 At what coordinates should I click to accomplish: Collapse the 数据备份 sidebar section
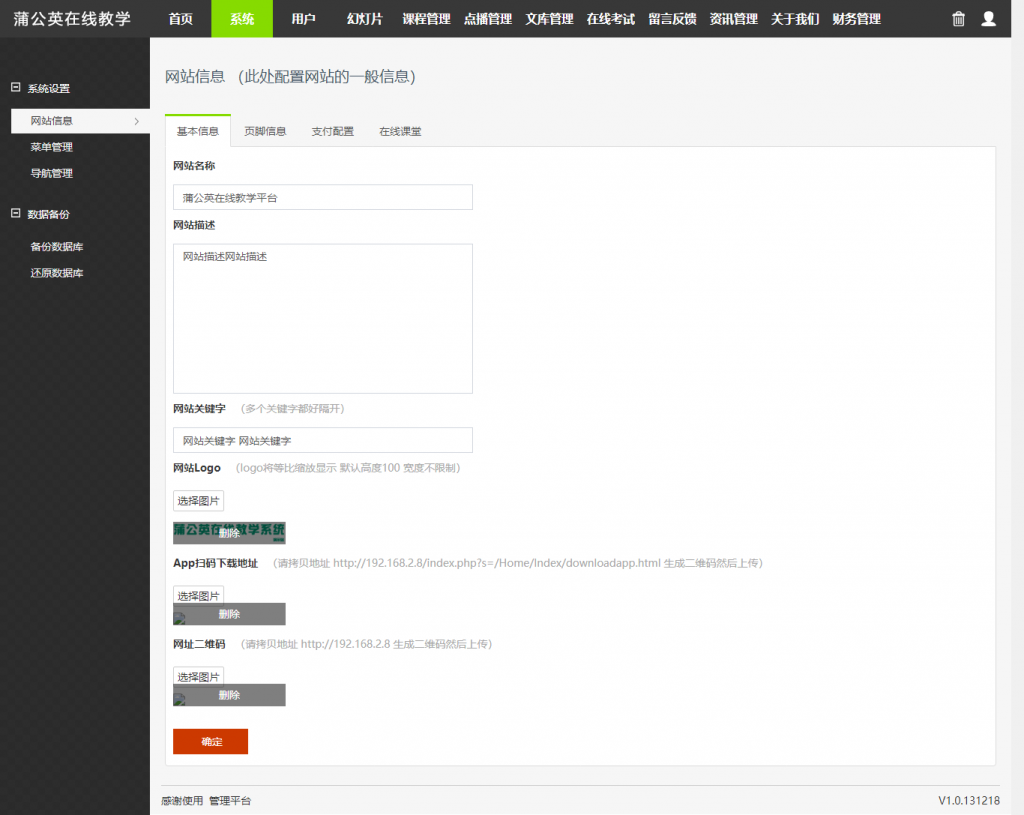(x=15, y=213)
